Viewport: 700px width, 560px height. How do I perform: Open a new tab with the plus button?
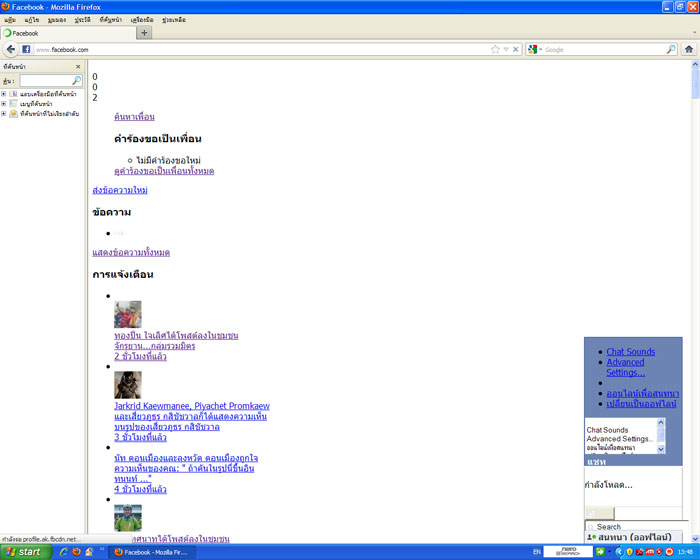144,33
